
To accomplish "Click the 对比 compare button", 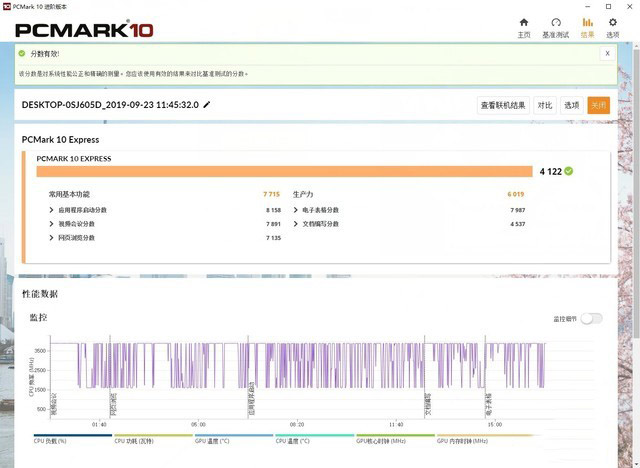I will (x=544, y=105).
